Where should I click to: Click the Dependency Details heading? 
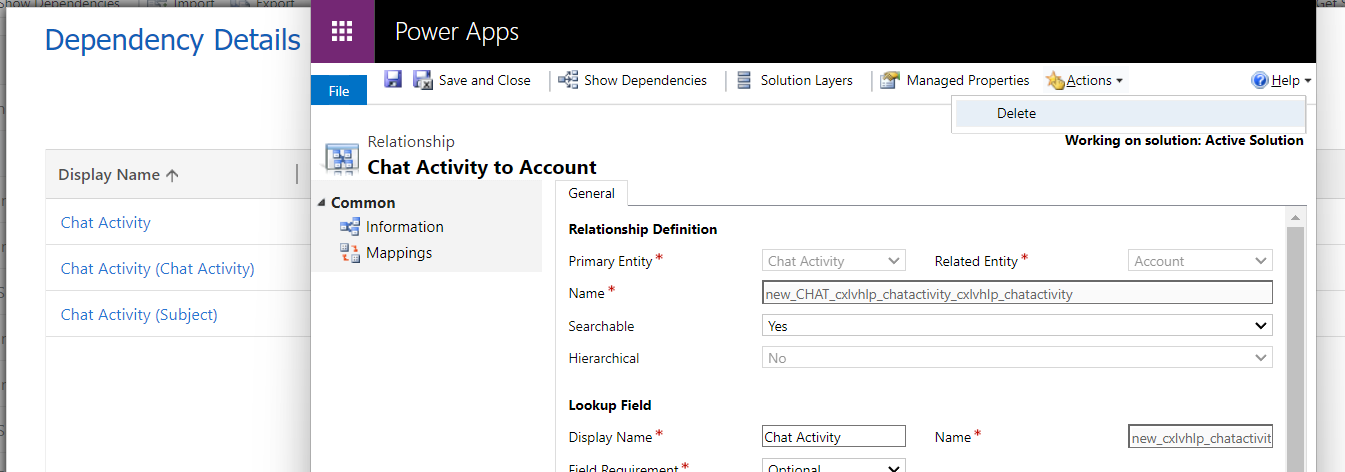point(173,40)
